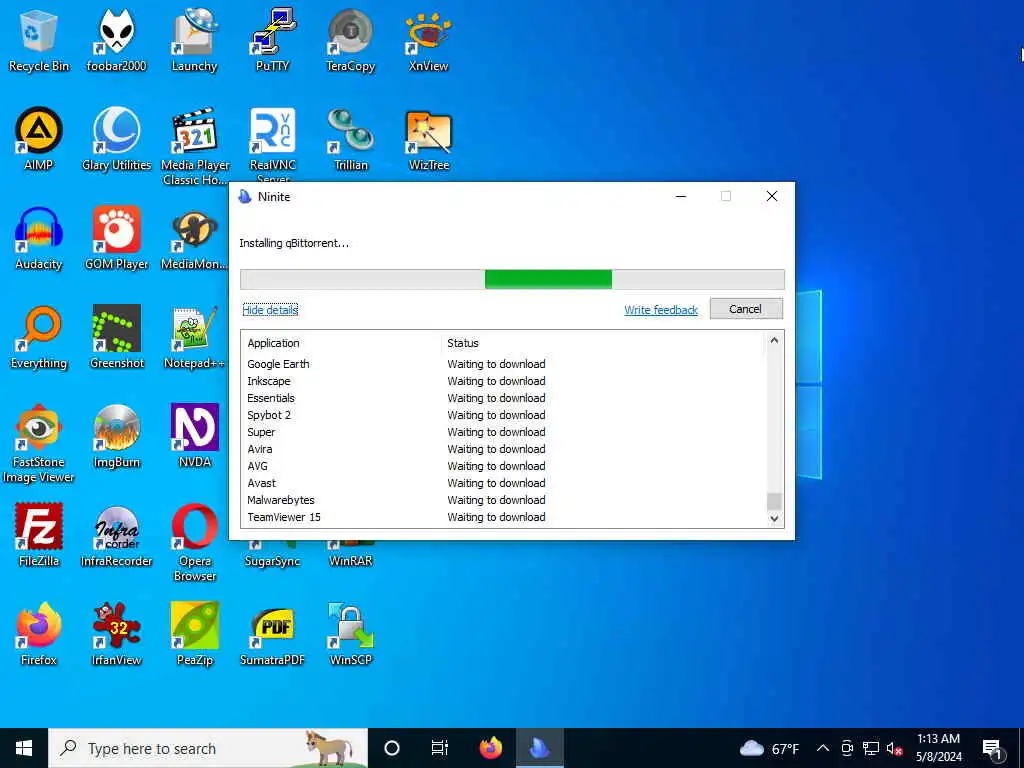Open the Write feedback link
1024x768 pixels.
(661, 310)
